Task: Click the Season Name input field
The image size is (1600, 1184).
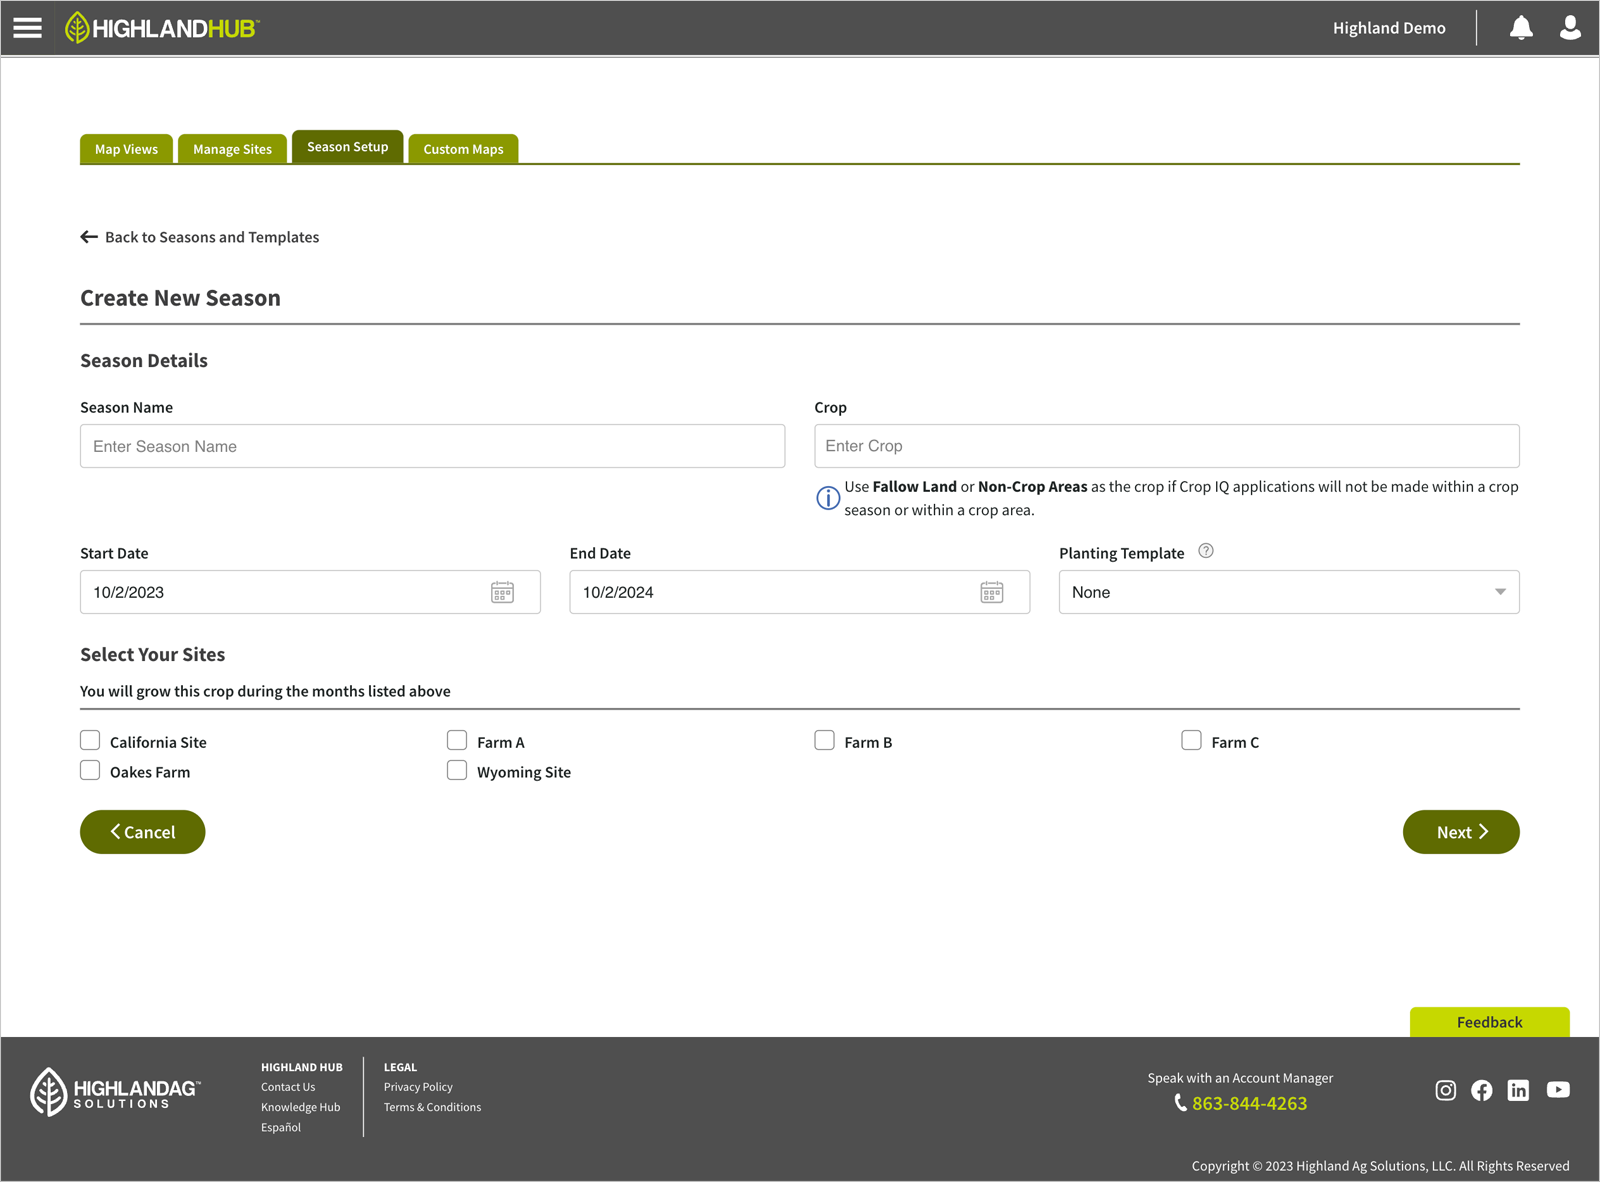Action: 432,447
